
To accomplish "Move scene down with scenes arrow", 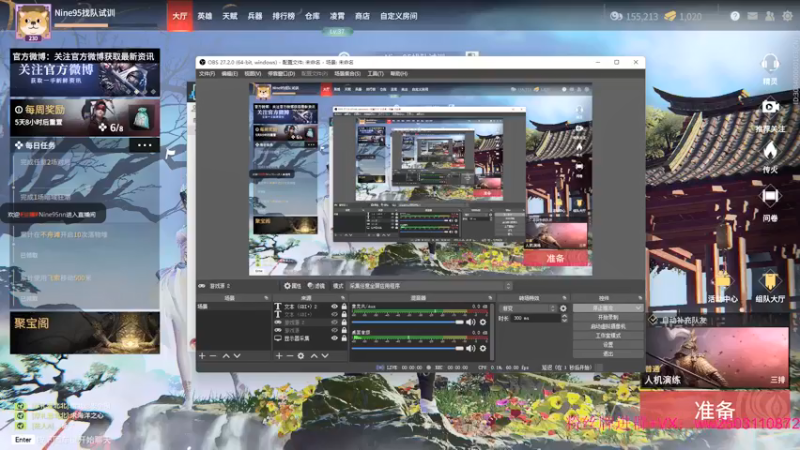I will coord(237,356).
